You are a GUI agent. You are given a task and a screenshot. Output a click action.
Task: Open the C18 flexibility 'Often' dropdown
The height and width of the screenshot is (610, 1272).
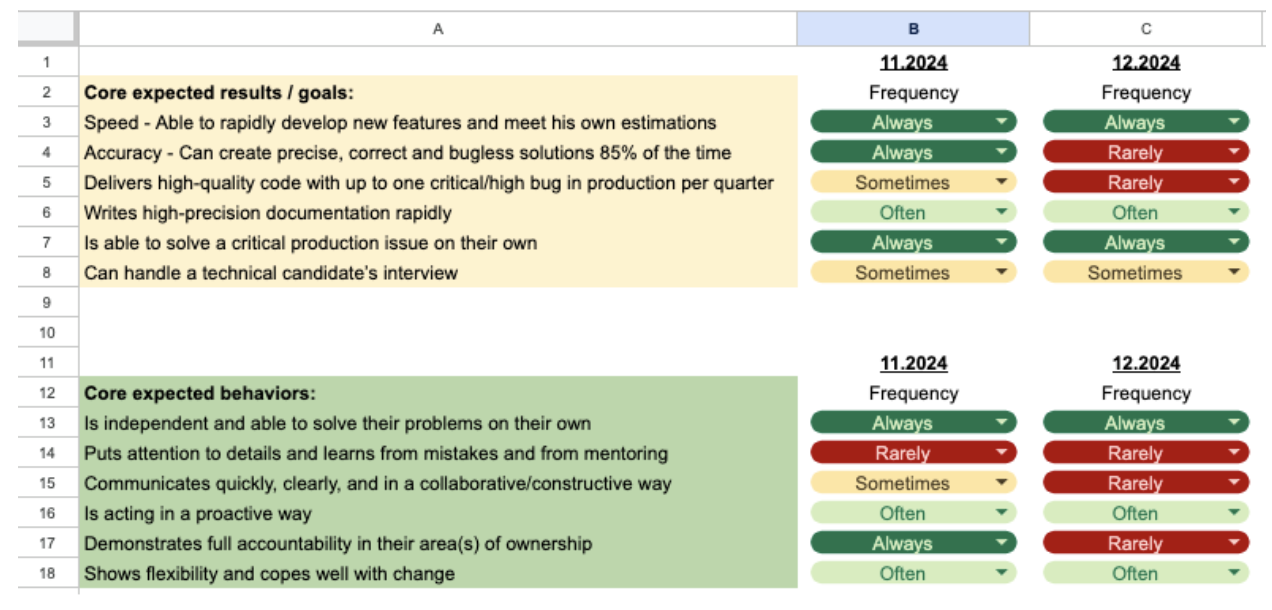[x=1146, y=573]
